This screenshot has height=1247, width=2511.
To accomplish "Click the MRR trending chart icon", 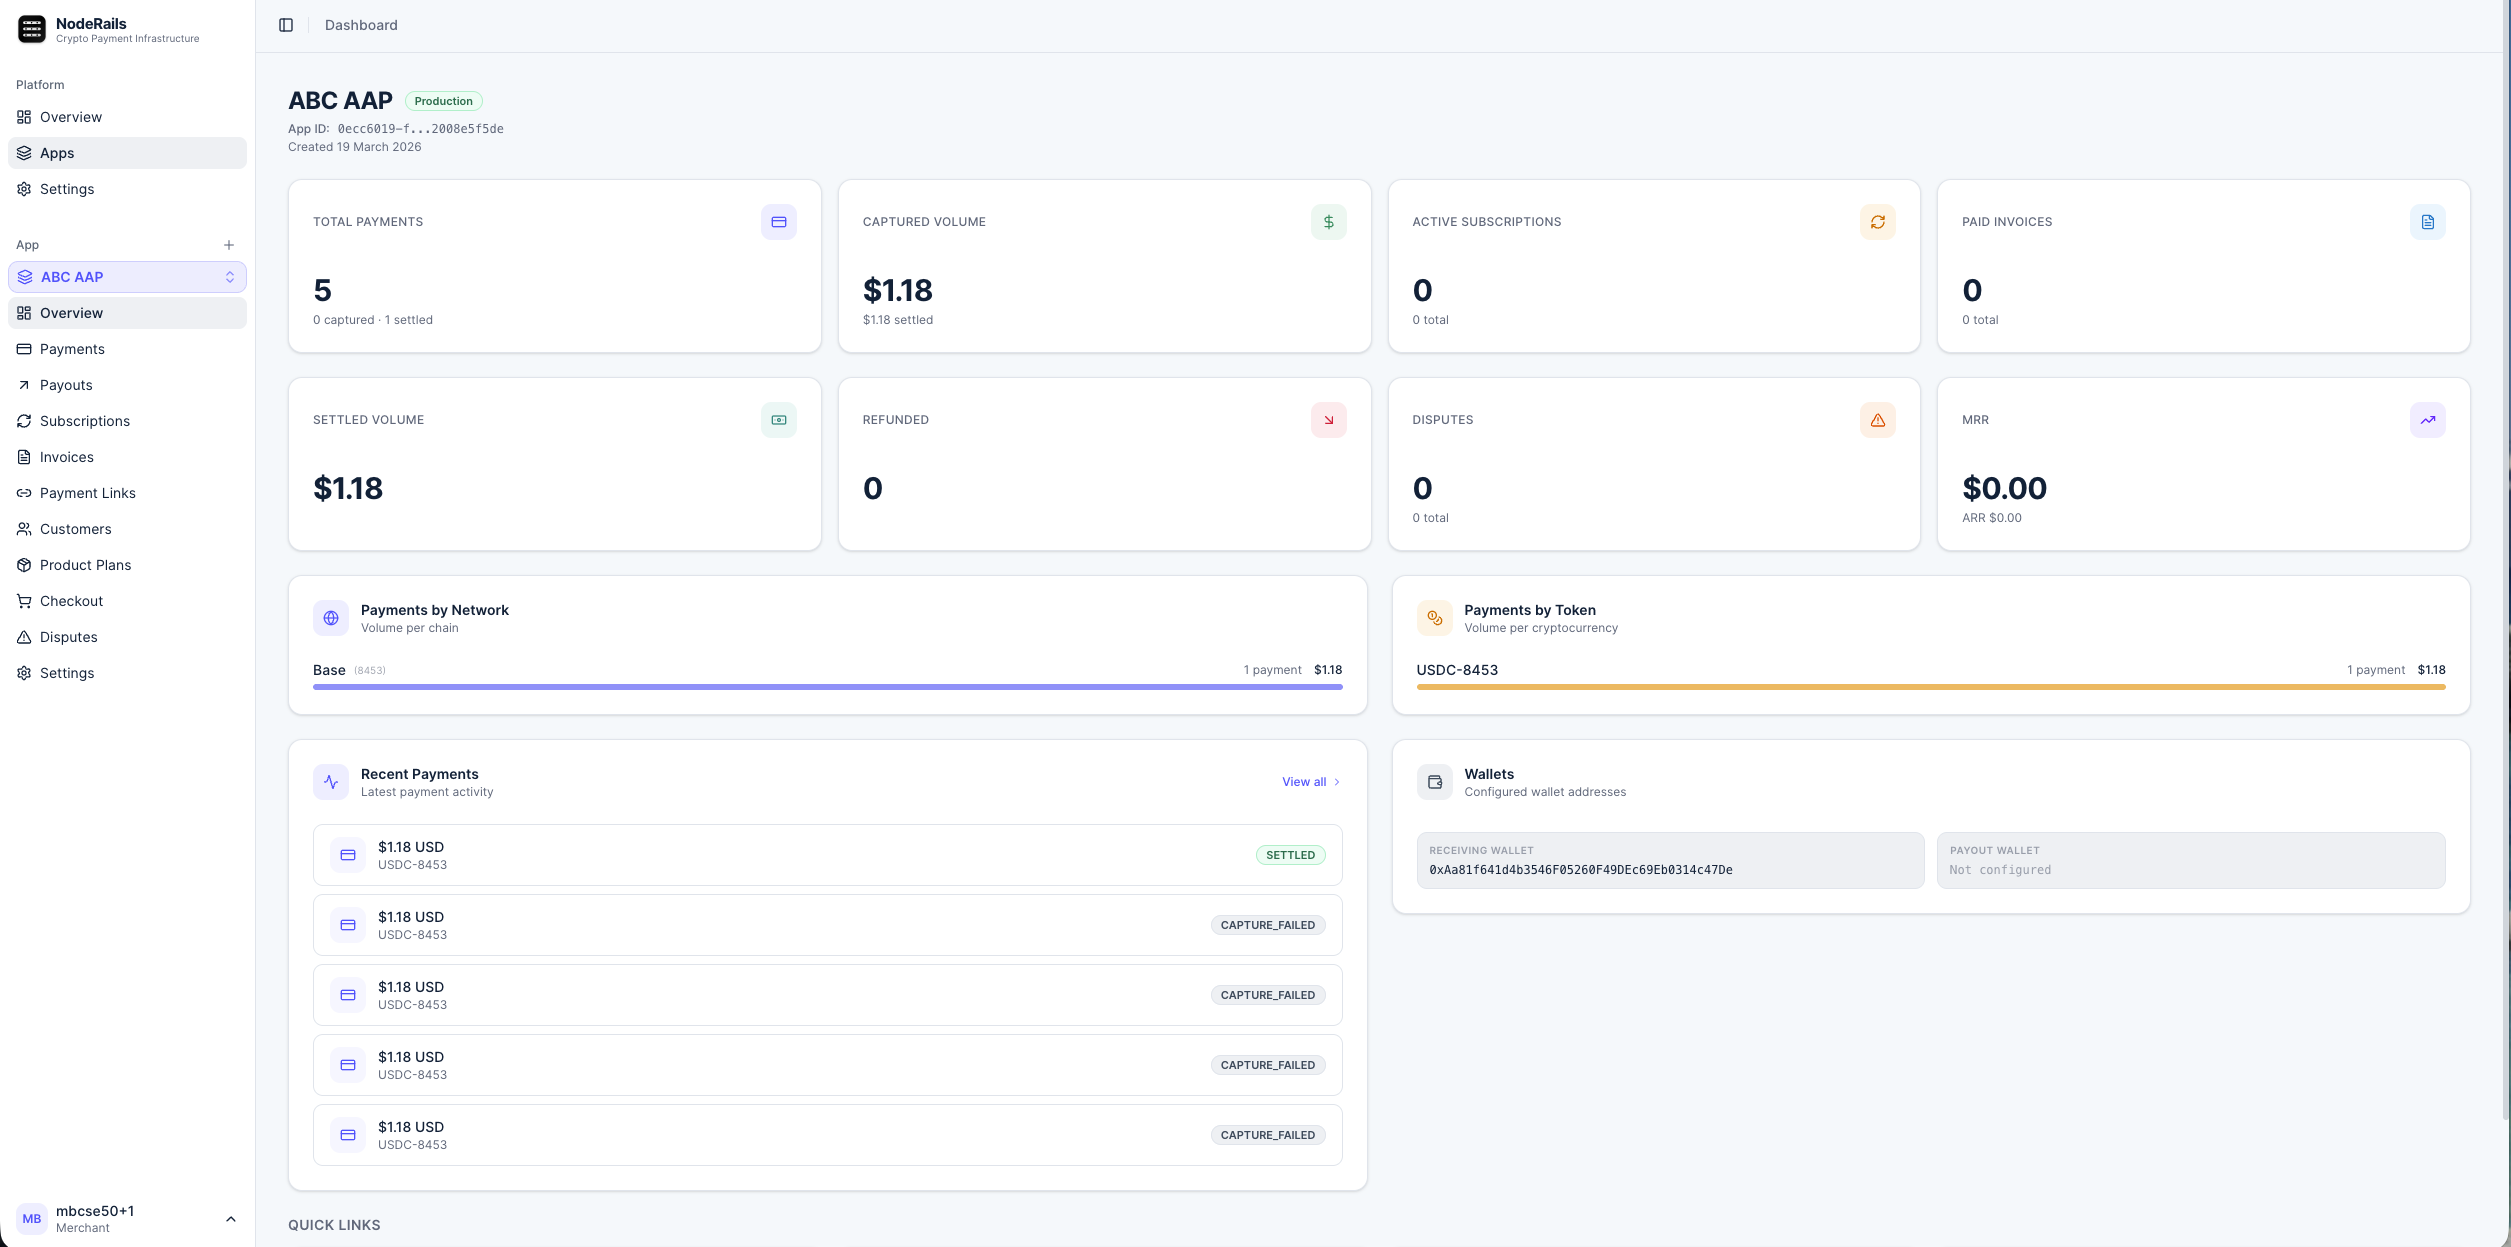I will click(2427, 420).
